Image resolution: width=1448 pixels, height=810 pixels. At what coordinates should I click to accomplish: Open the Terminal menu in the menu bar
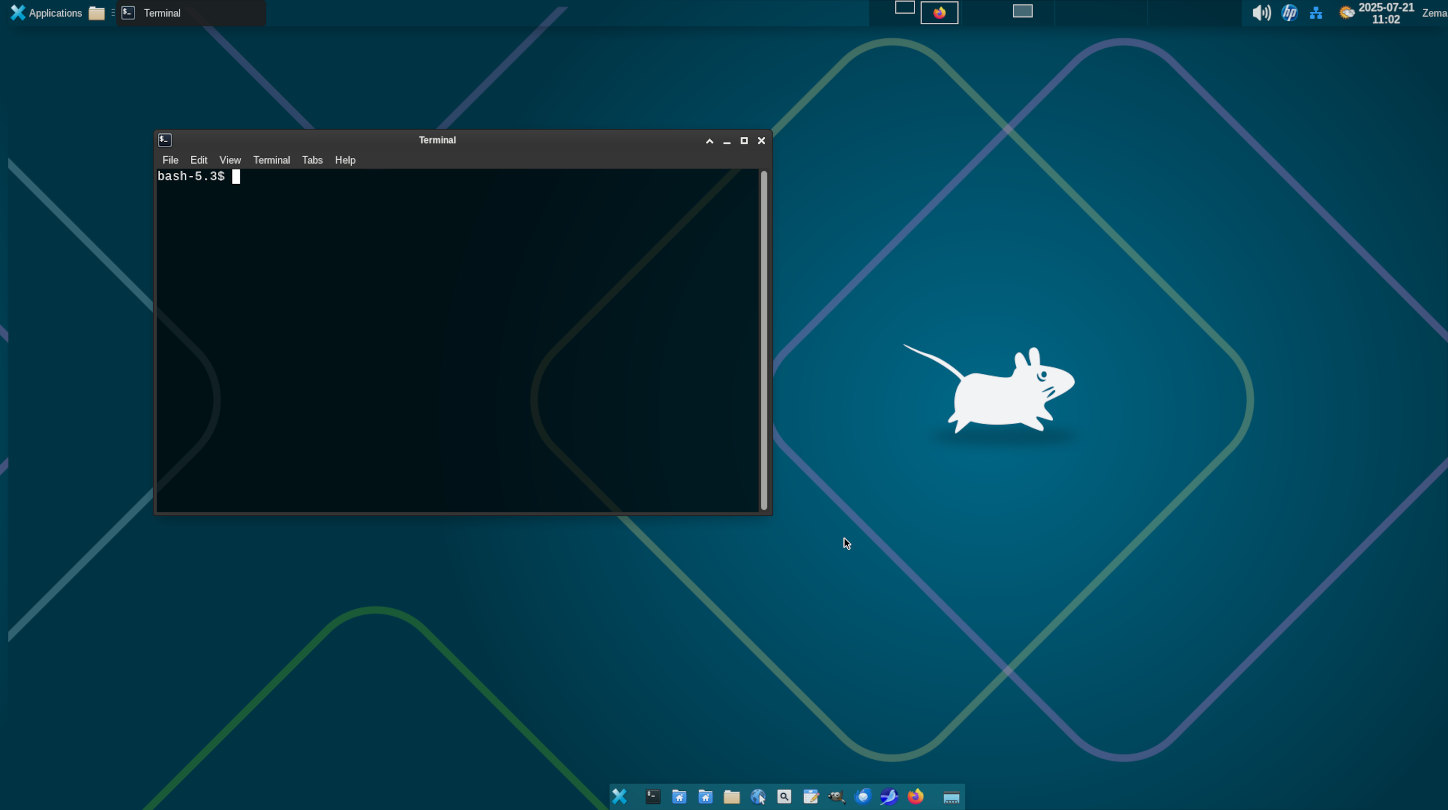[271, 160]
